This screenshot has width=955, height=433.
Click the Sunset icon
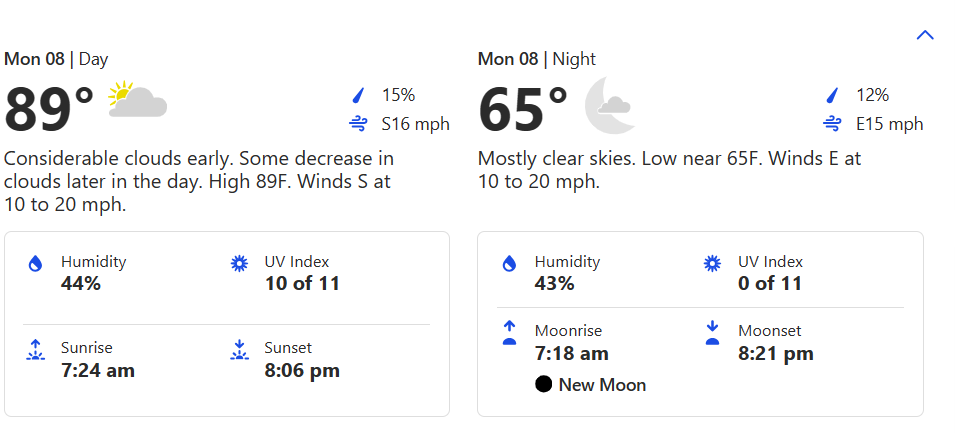(x=239, y=350)
